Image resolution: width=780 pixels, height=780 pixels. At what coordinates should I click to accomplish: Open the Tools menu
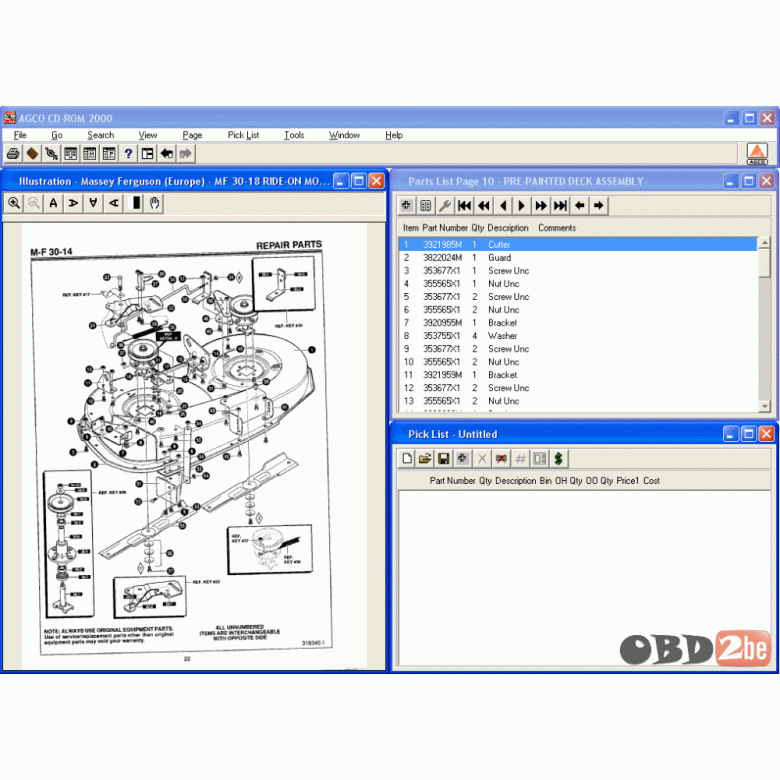point(294,135)
